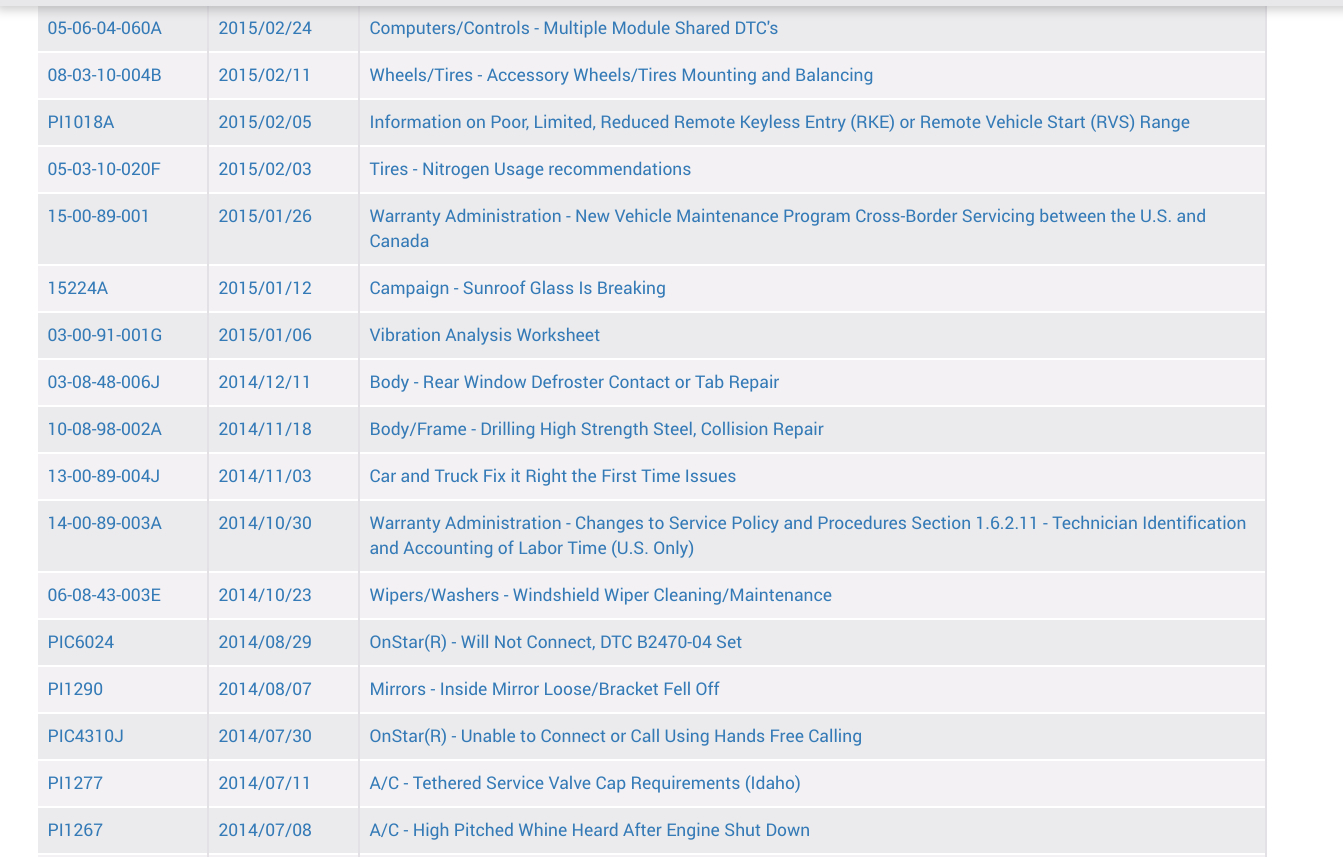Open bulletin PIC4310J
The height and width of the screenshot is (857, 1343).
(x=86, y=736)
